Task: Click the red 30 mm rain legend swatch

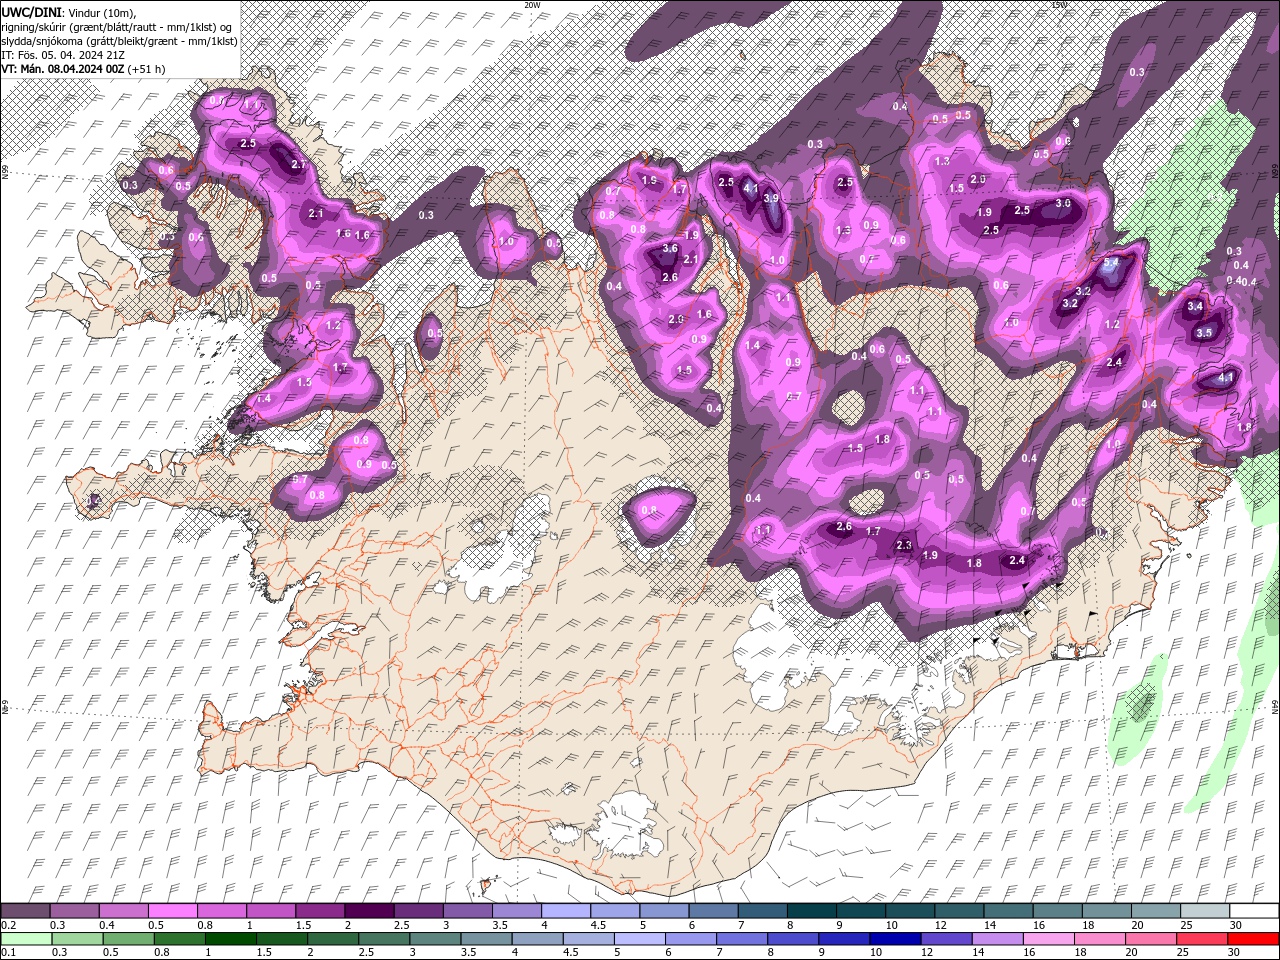Action: coord(1254,938)
